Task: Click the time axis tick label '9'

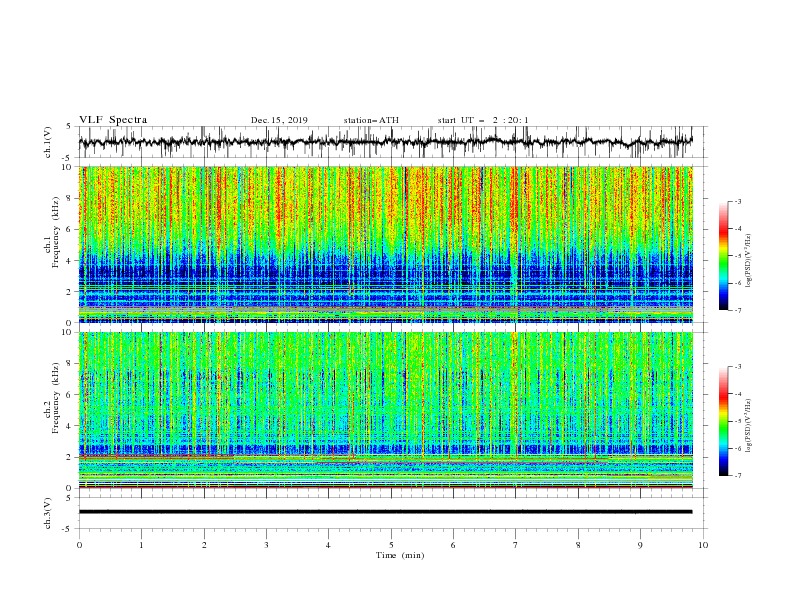Action: point(640,545)
